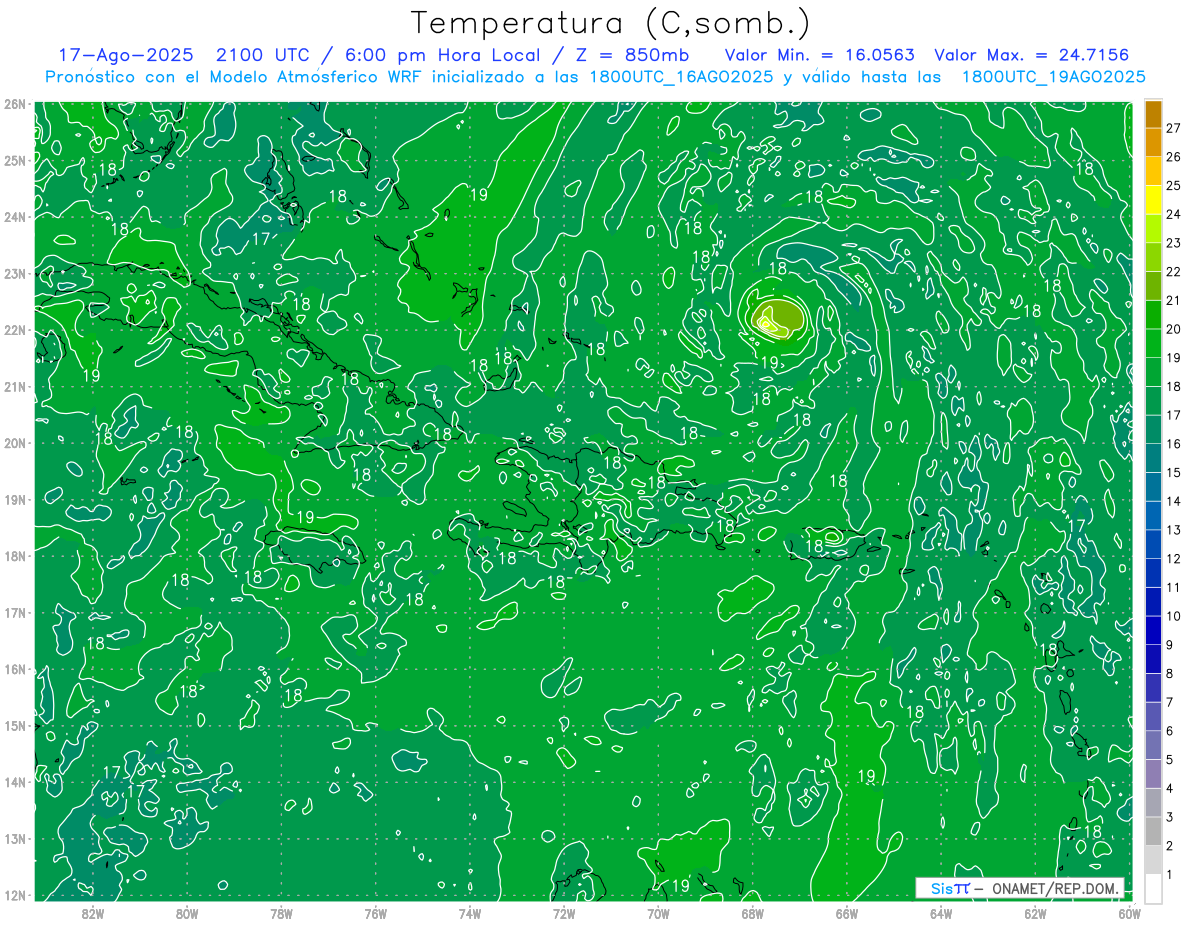Click the 15N latitude axis label

[x=15, y=725]
